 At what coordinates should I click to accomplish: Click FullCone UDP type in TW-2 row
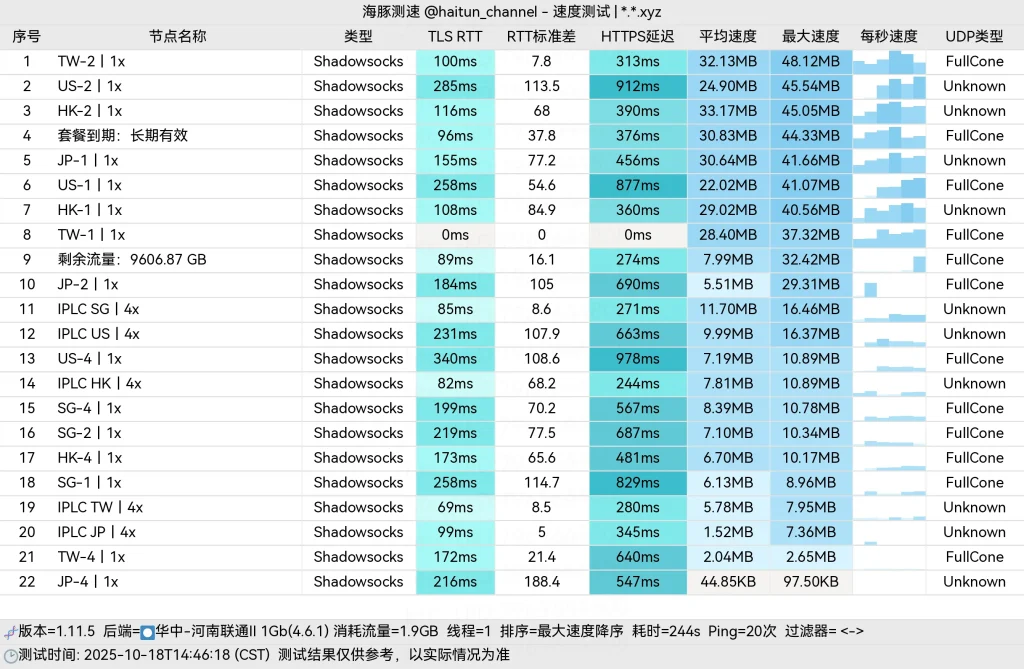tap(974, 61)
